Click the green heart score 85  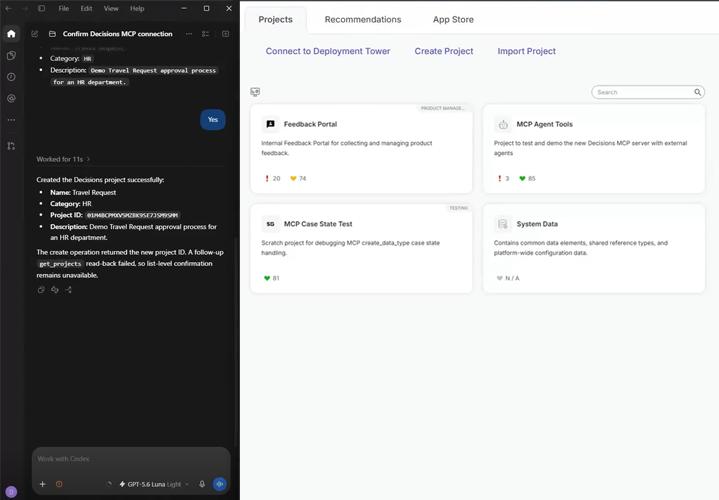(x=527, y=178)
